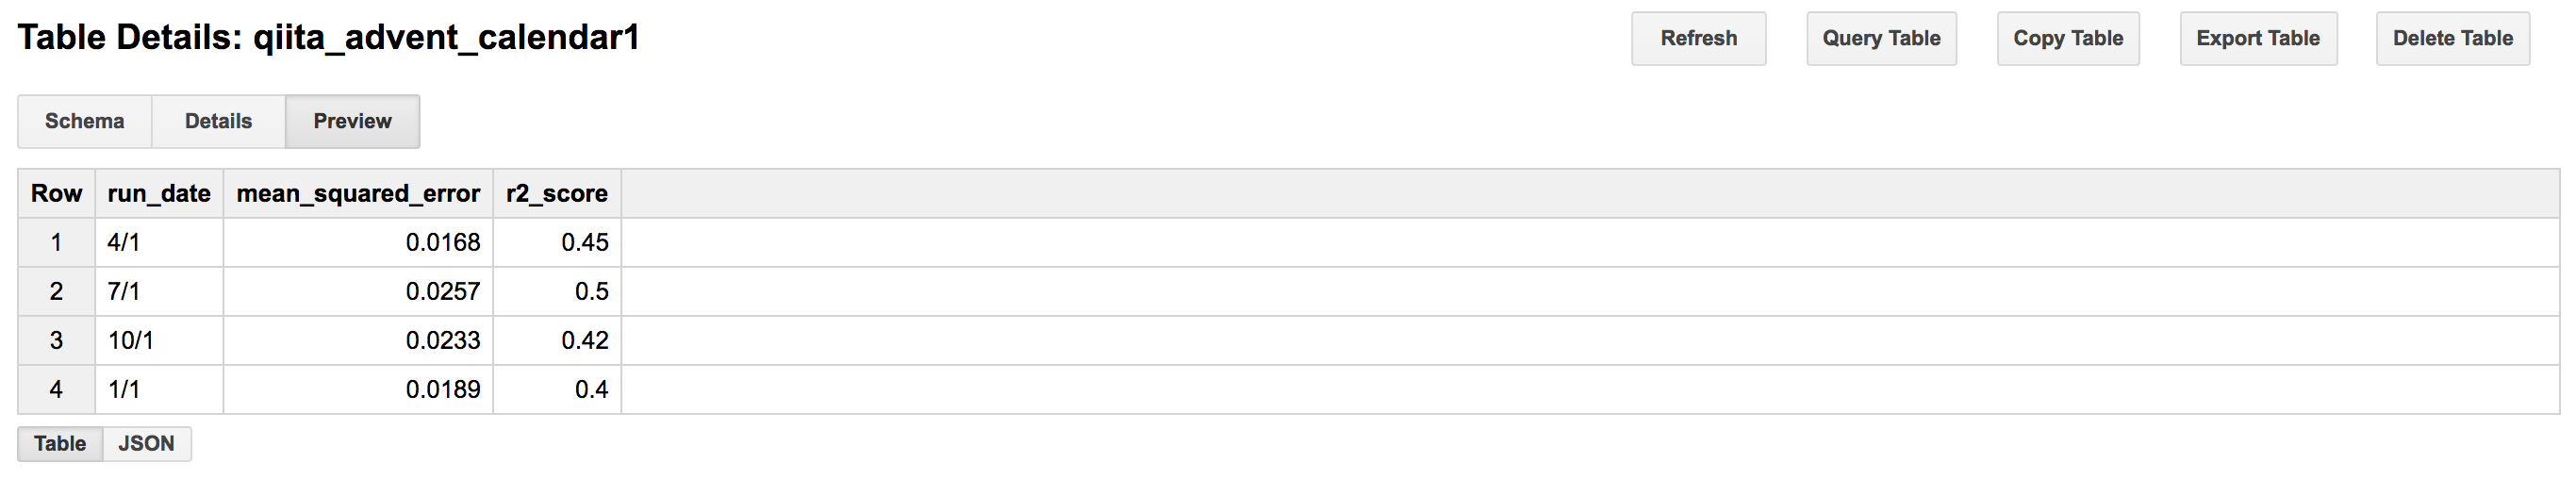Screen dimensions: 2576x479
Task: Click the run_date column header
Action: point(159,193)
